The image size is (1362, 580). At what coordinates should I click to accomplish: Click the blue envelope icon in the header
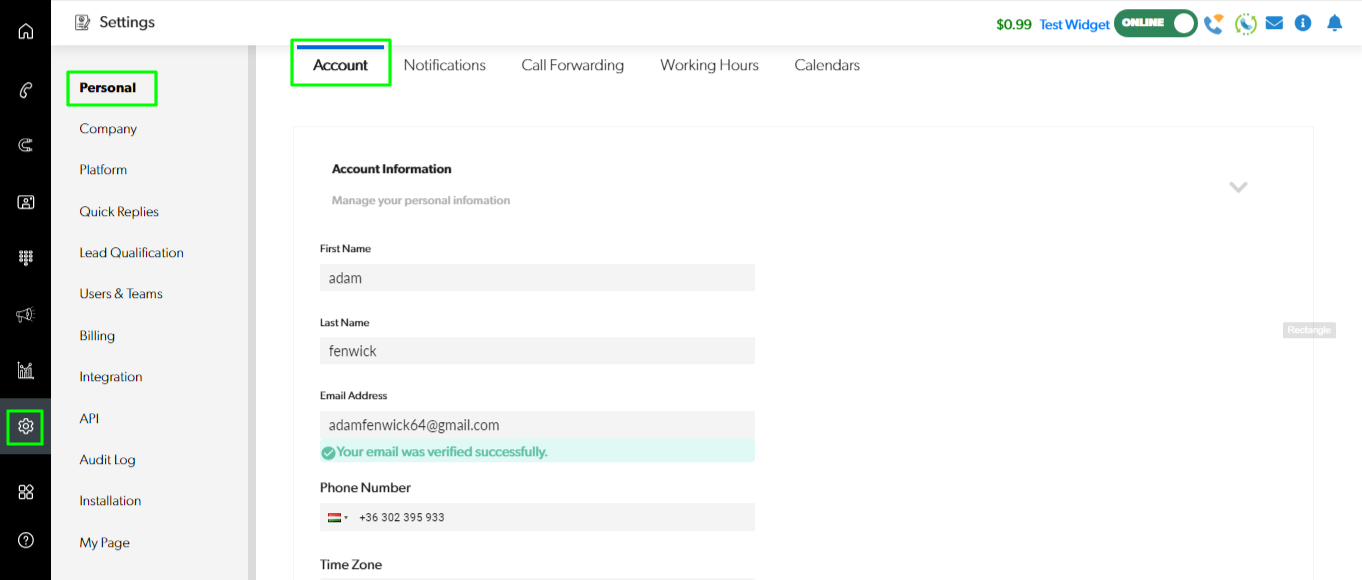click(x=1274, y=23)
